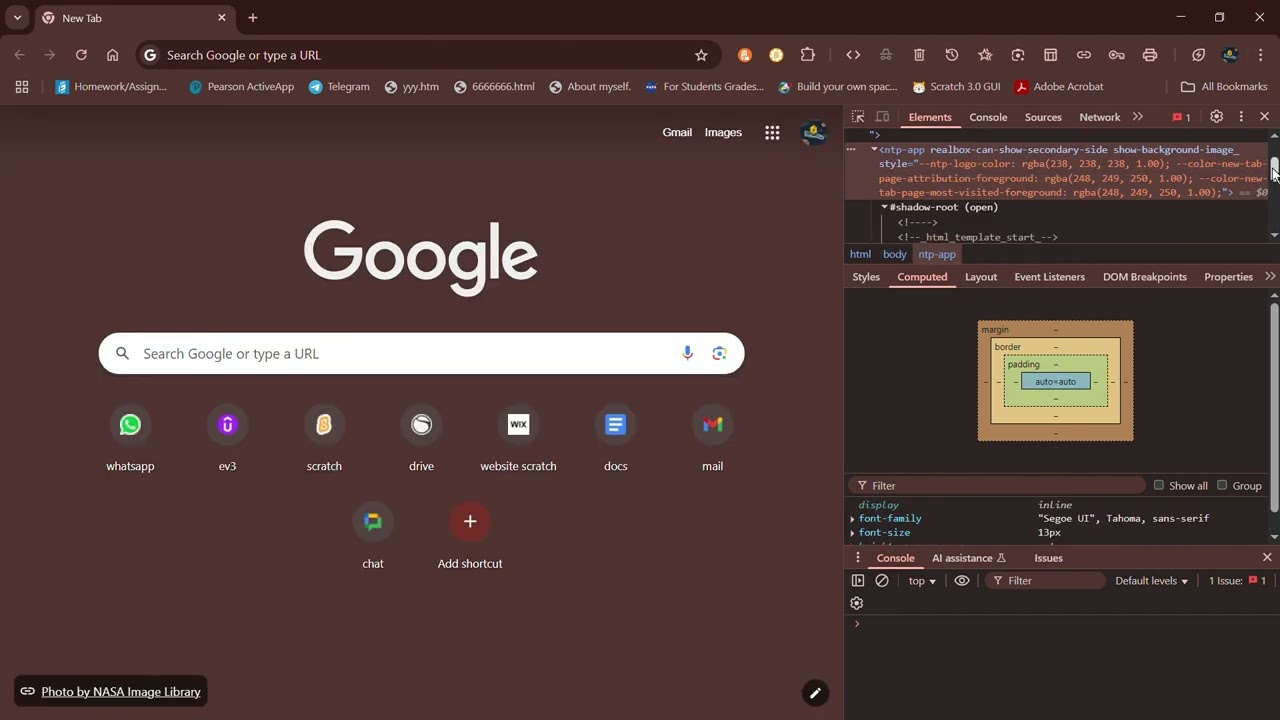Show more sidebar tabs after Properties

[x=1270, y=277]
